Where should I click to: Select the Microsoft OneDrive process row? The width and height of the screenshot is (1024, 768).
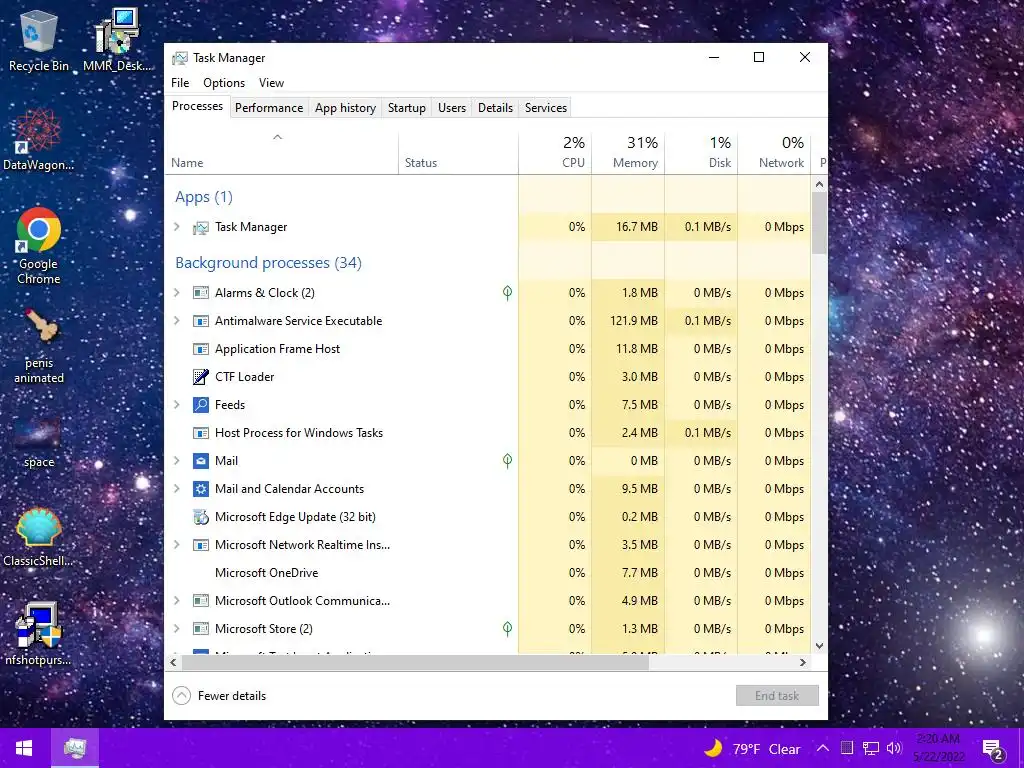coord(488,573)
